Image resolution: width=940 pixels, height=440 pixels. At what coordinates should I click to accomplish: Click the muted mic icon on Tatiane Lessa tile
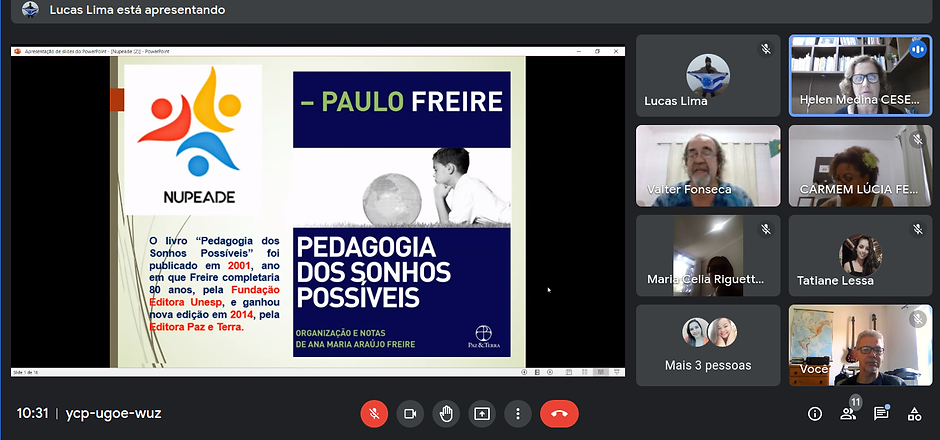(917, 229)
